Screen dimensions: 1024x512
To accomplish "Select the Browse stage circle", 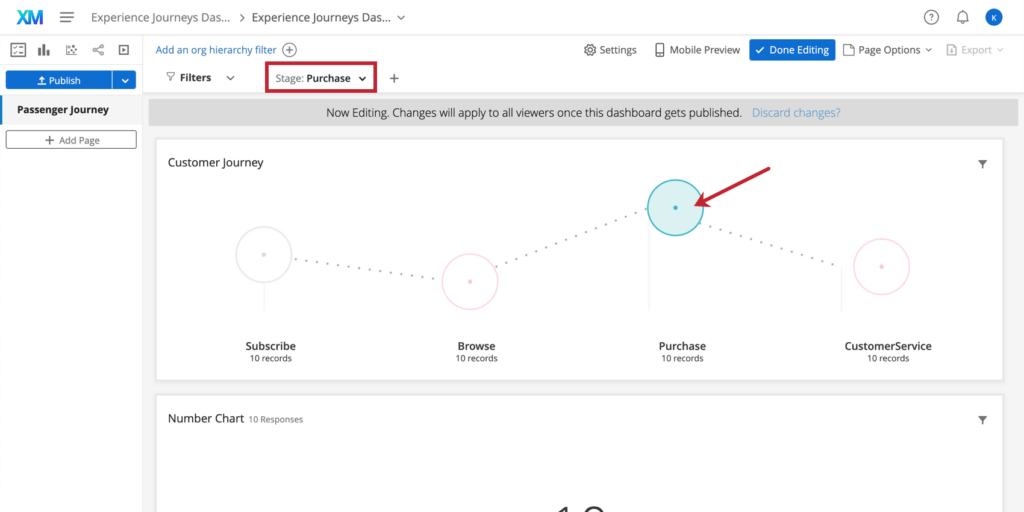I will pyautogui.click(x=470, y=281).
